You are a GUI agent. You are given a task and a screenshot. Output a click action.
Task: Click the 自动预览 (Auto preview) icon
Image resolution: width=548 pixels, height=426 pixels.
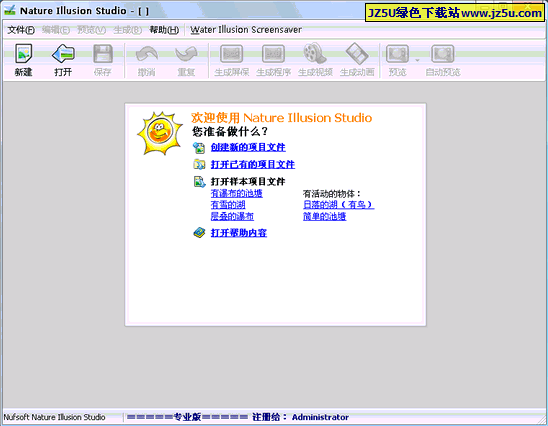pyautogui.click(x=442, y=54)
